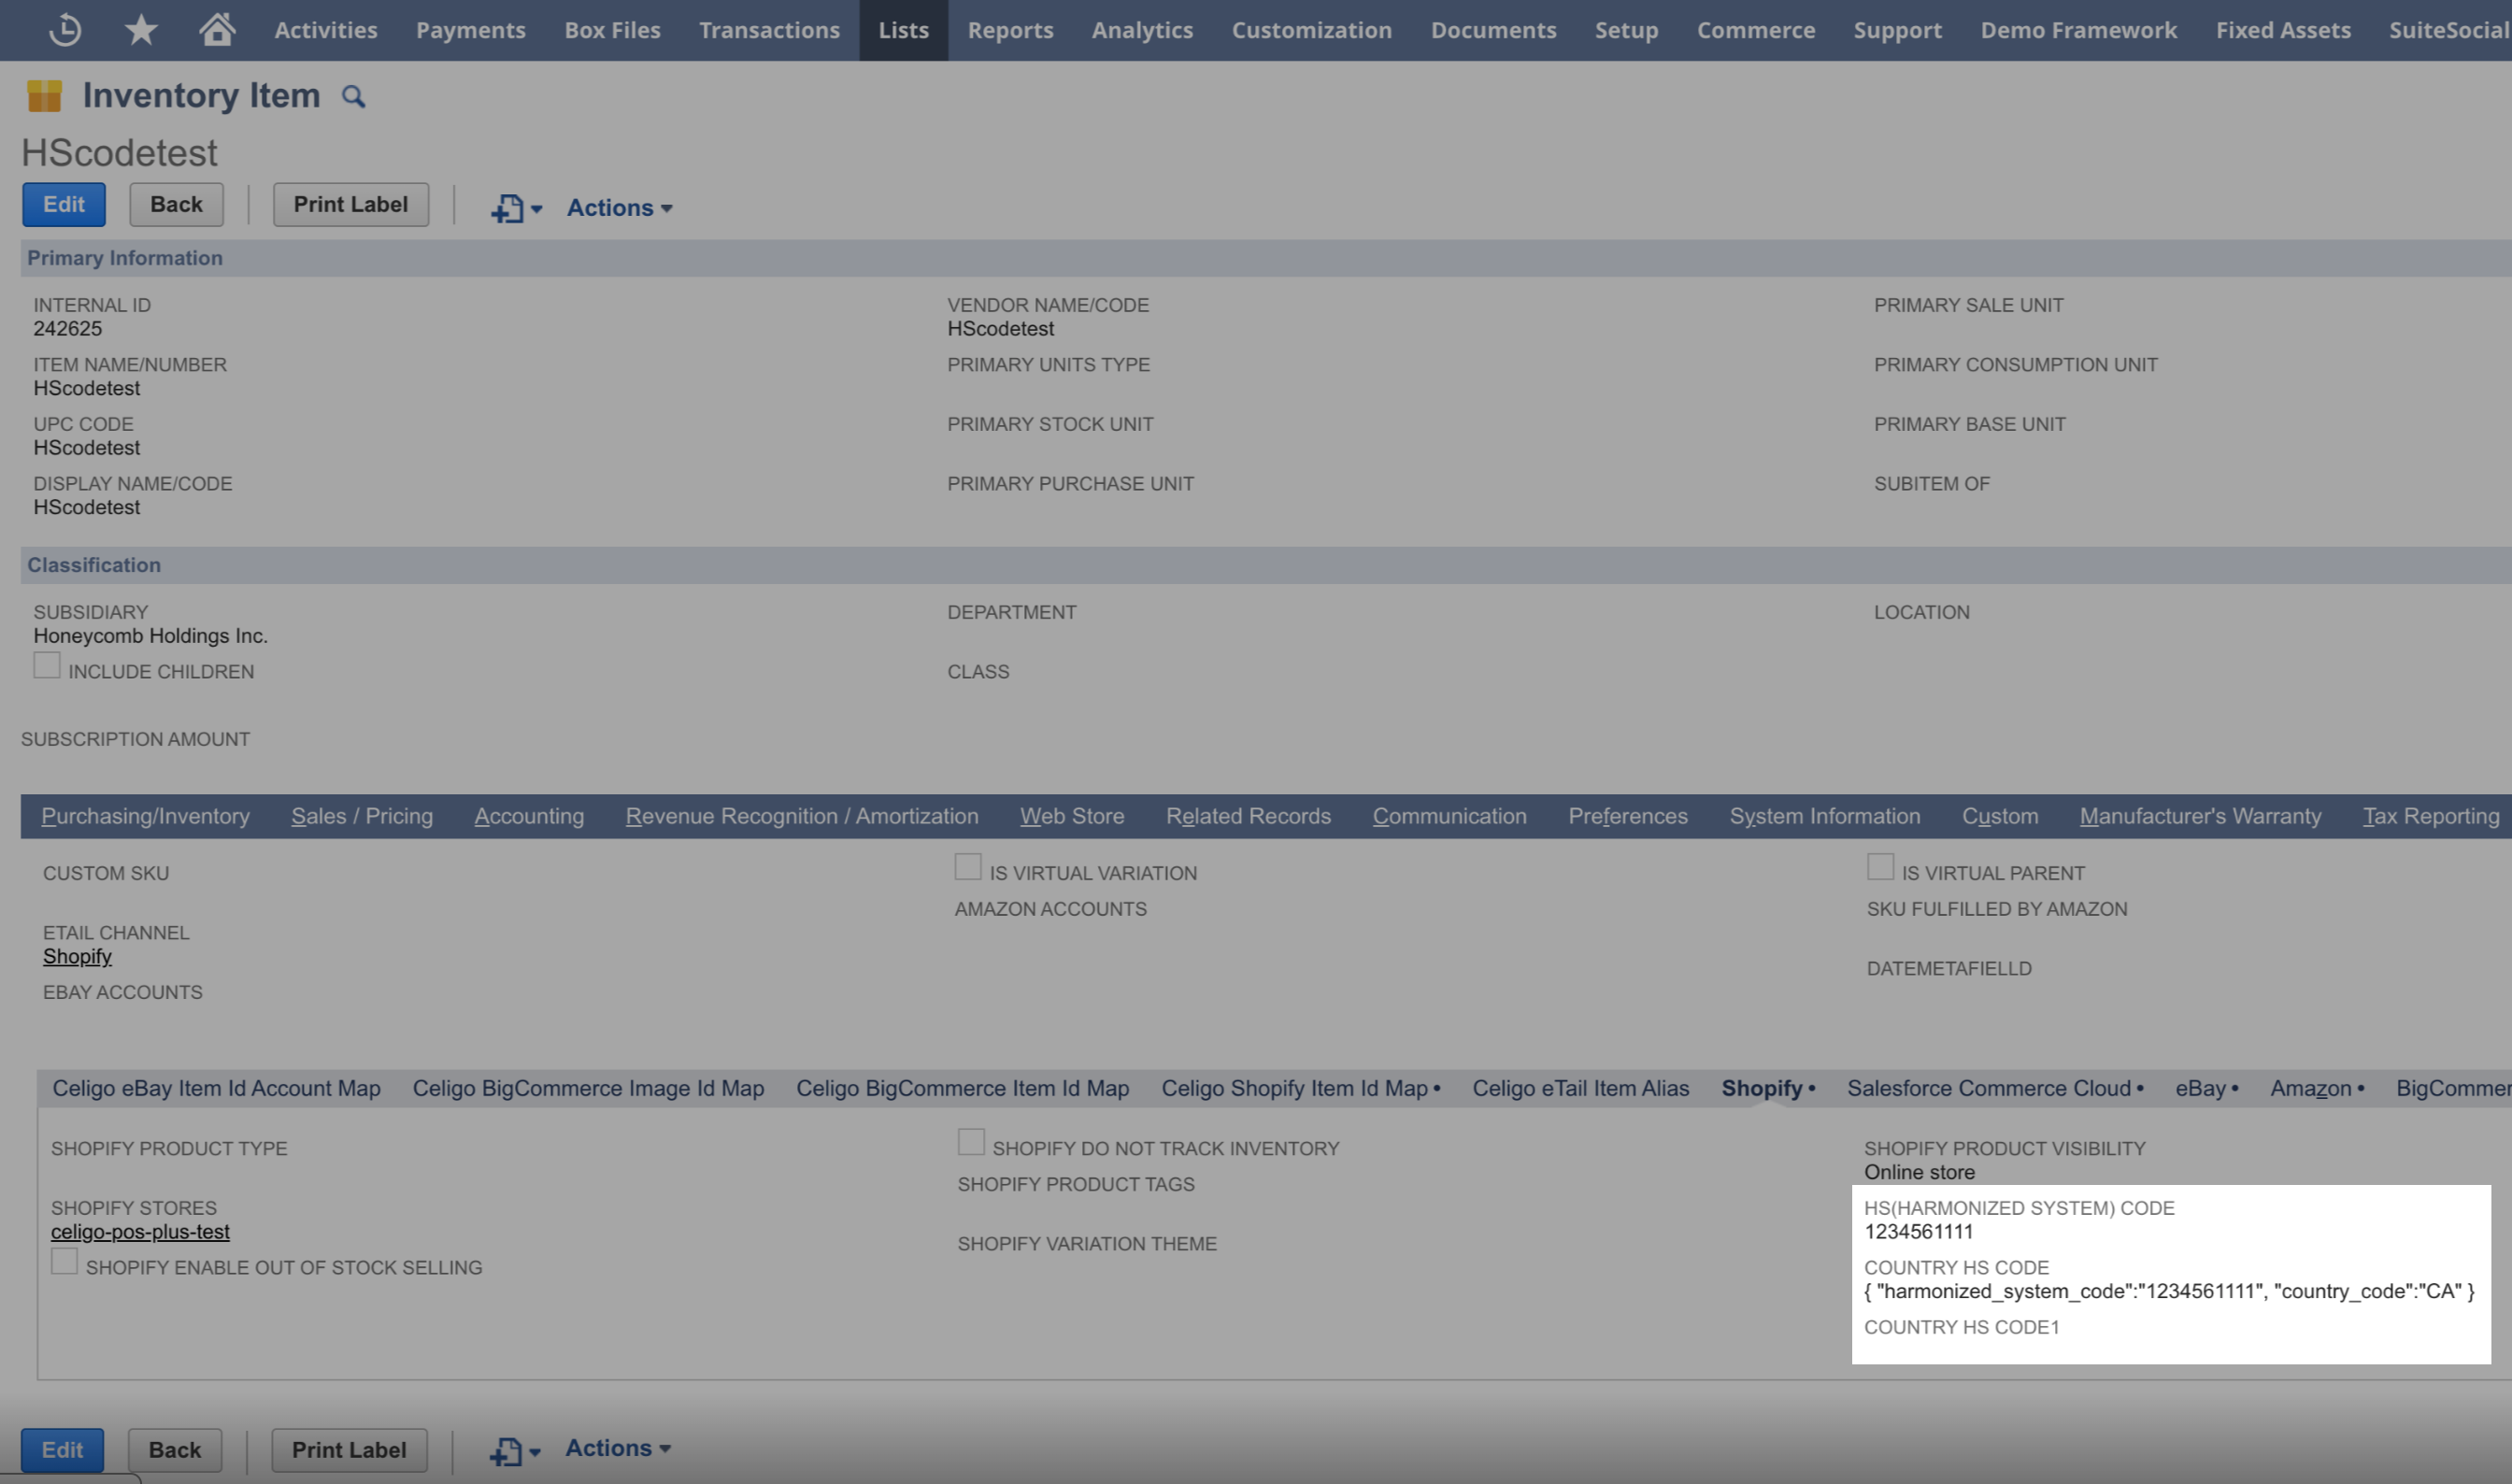Click the top Make Copy document icon
The image size is (2512, 1484).
point(507,208)
